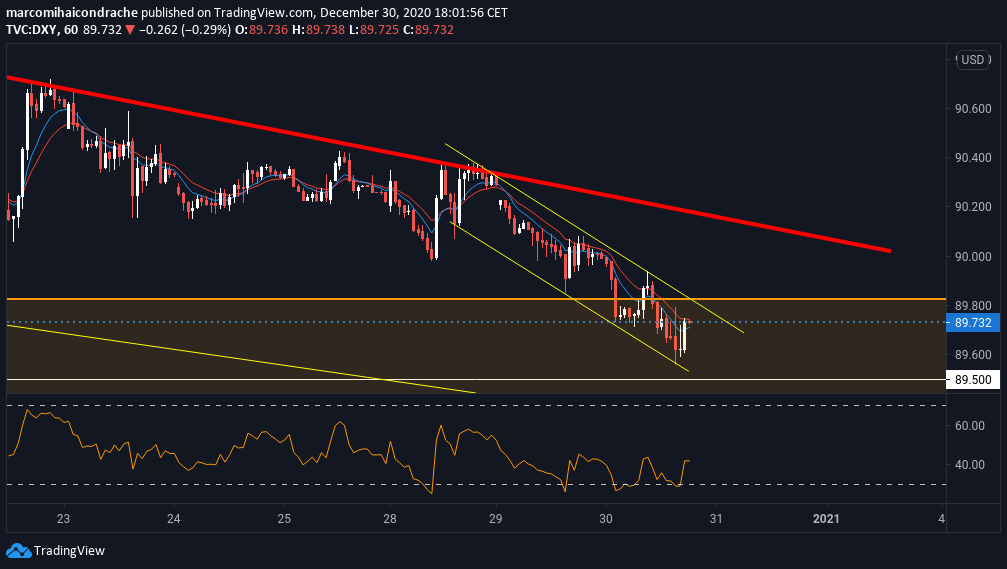This screenshot has width=1007, height=569.
Task: Click date label 29 on time axis
Action: [495, 518]
